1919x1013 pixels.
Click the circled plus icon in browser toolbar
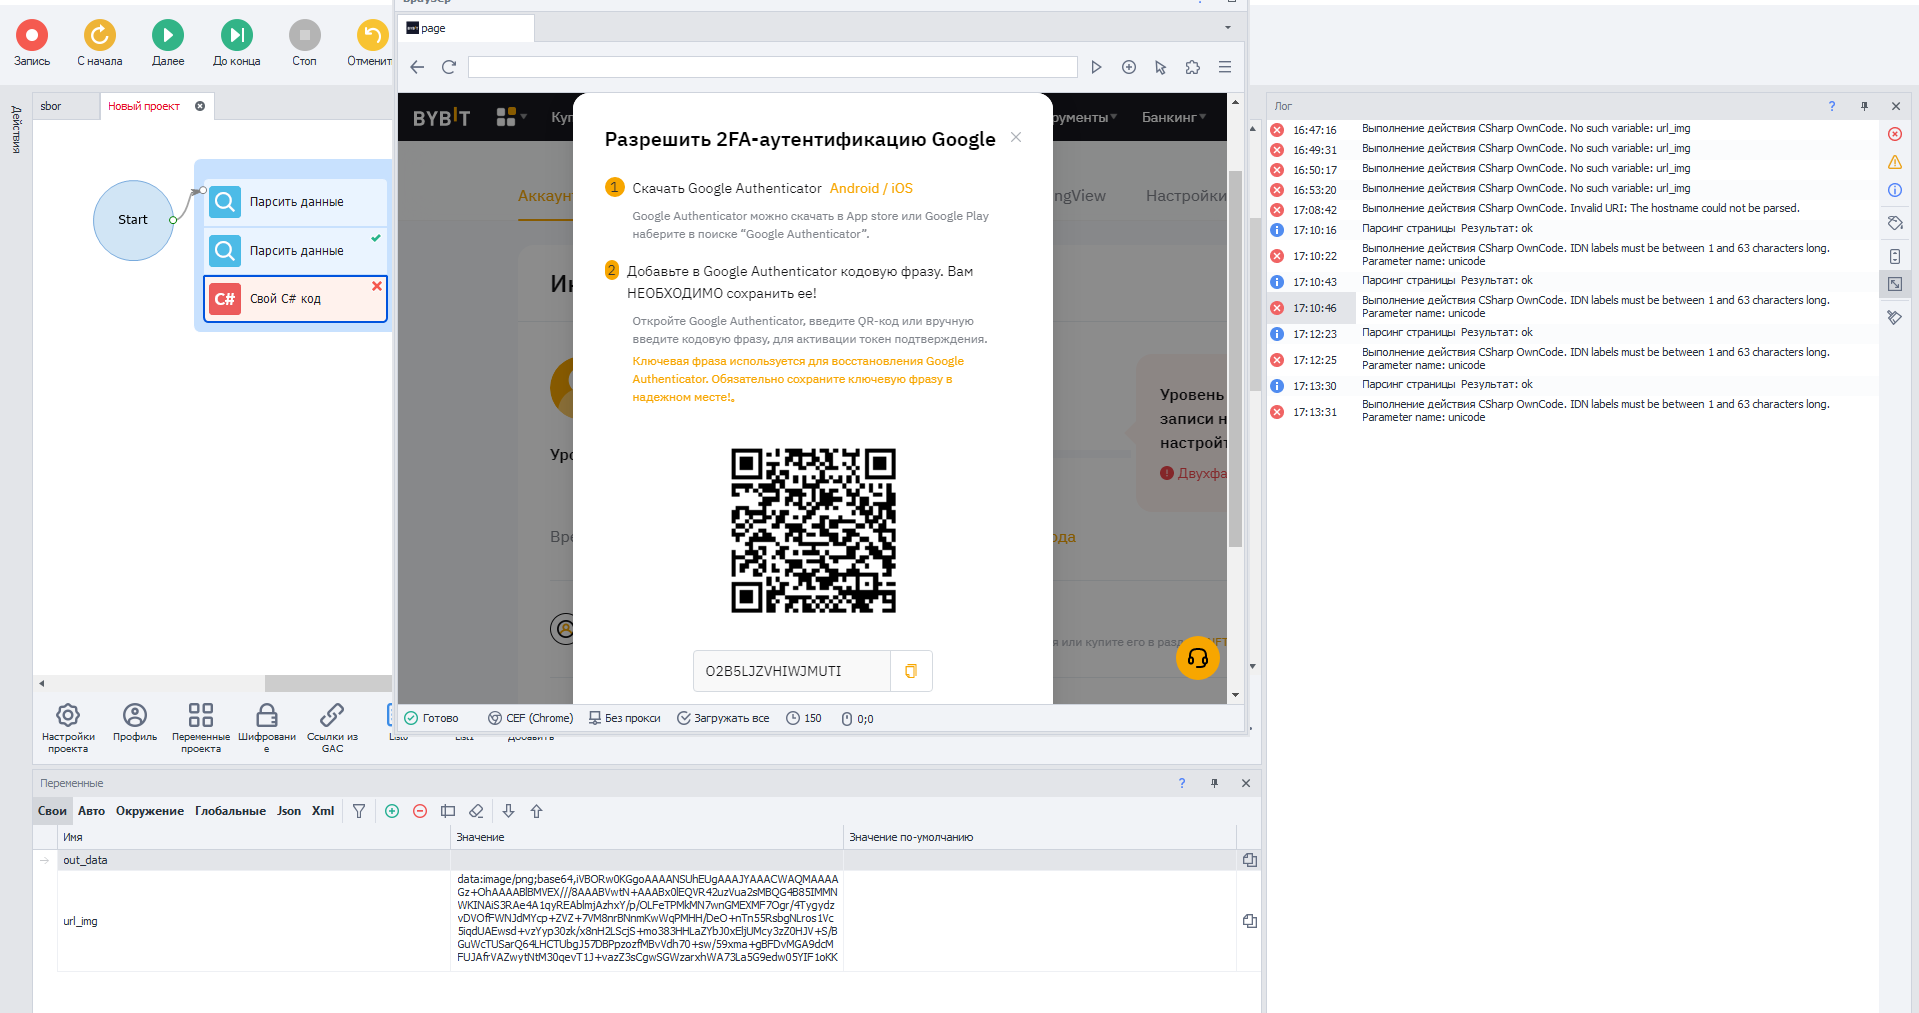pyautogui.click(x=1129, y=67)
